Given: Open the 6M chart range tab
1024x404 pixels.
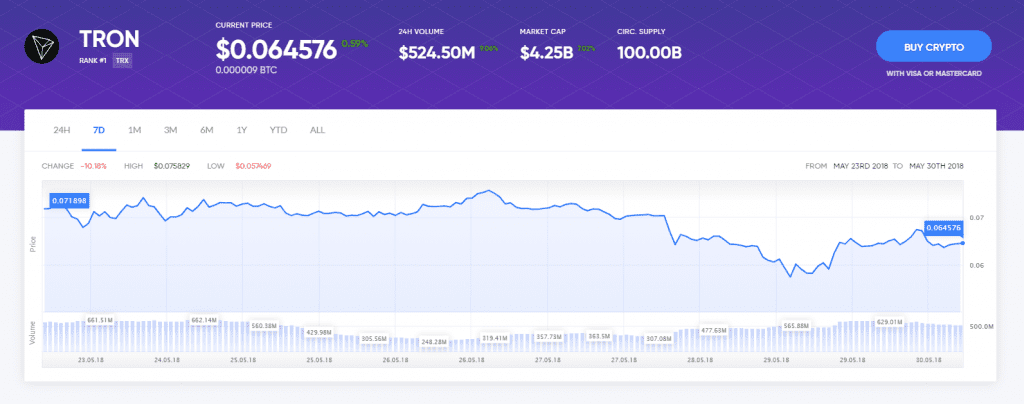Looking at the screenshot, I should click(207, 130).
